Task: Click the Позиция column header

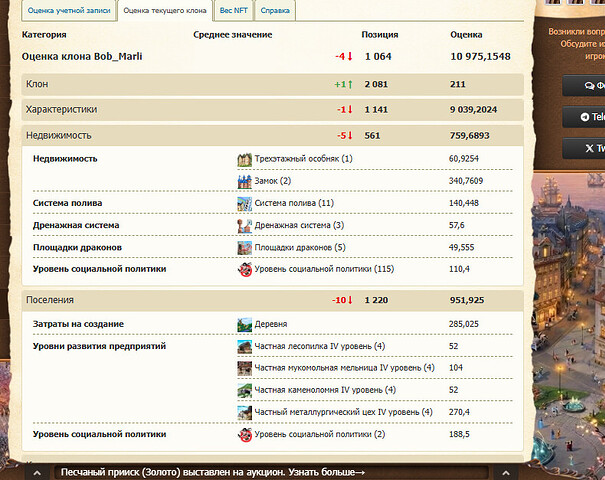Action: [380, 35]
